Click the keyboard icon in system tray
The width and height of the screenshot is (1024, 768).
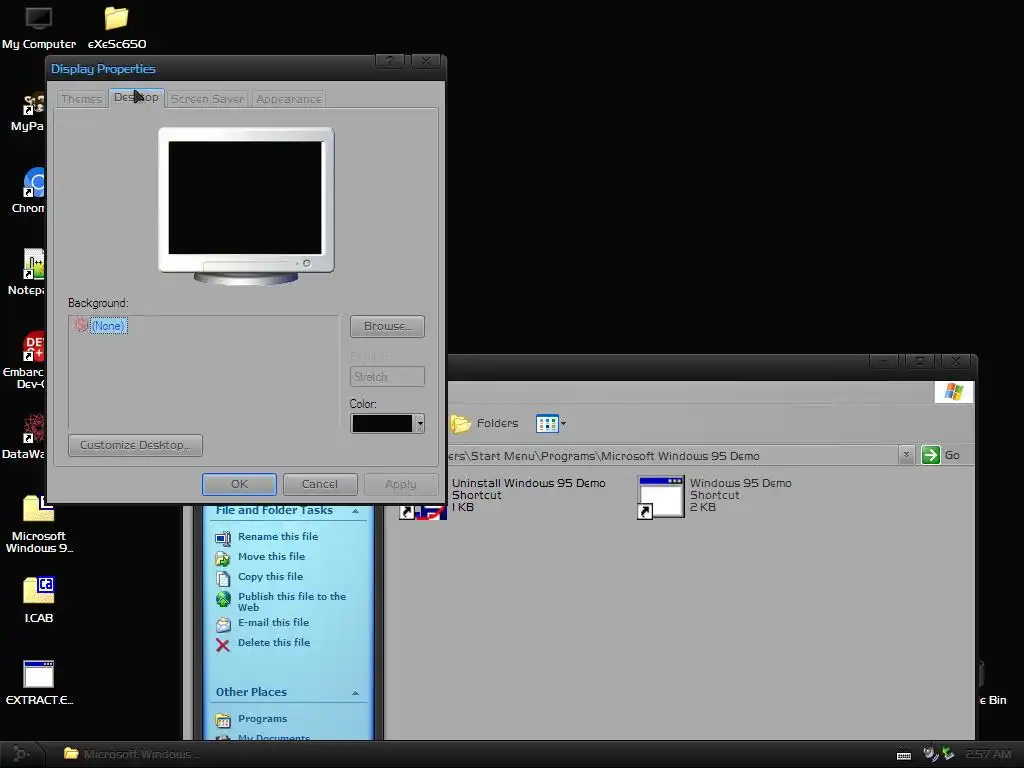(x=904, y=756)
